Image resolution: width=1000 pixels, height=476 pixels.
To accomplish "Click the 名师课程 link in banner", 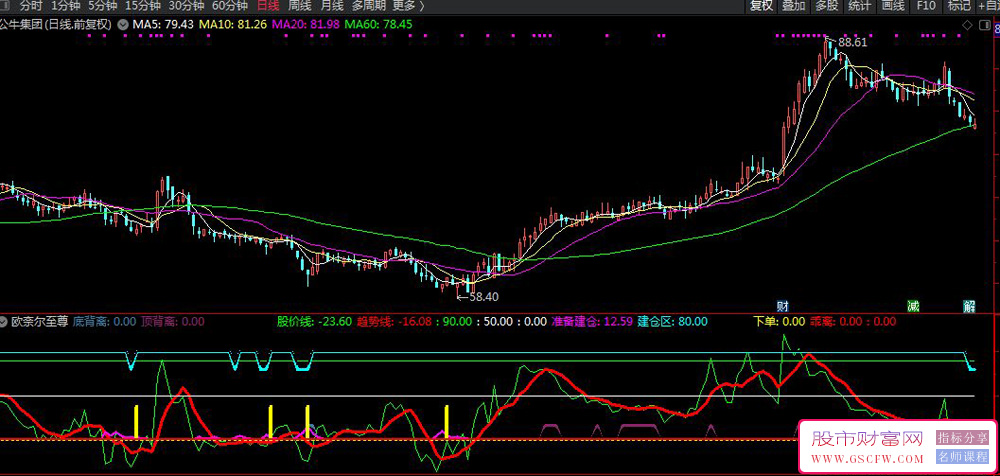I will [x=962, y=457].
